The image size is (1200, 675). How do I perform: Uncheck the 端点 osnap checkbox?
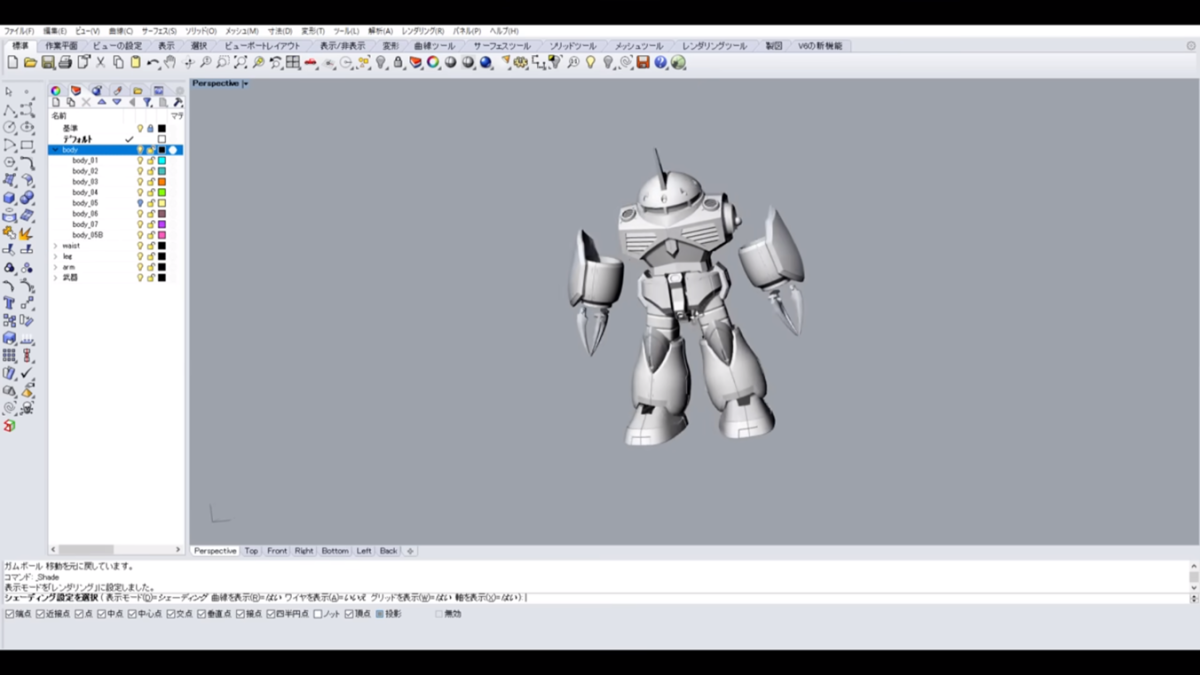pos(10,614)
